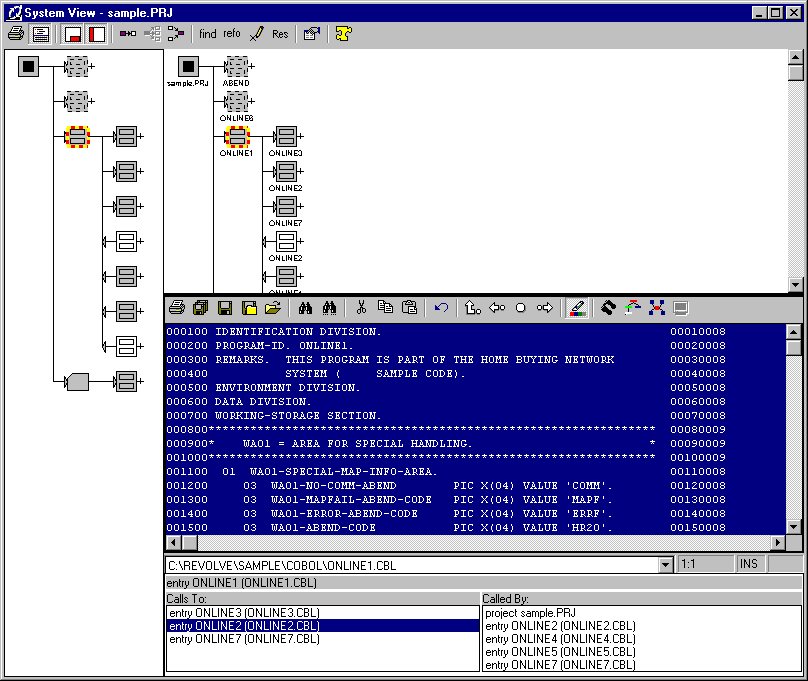Click the paste clipboard icon

point(409,308)
